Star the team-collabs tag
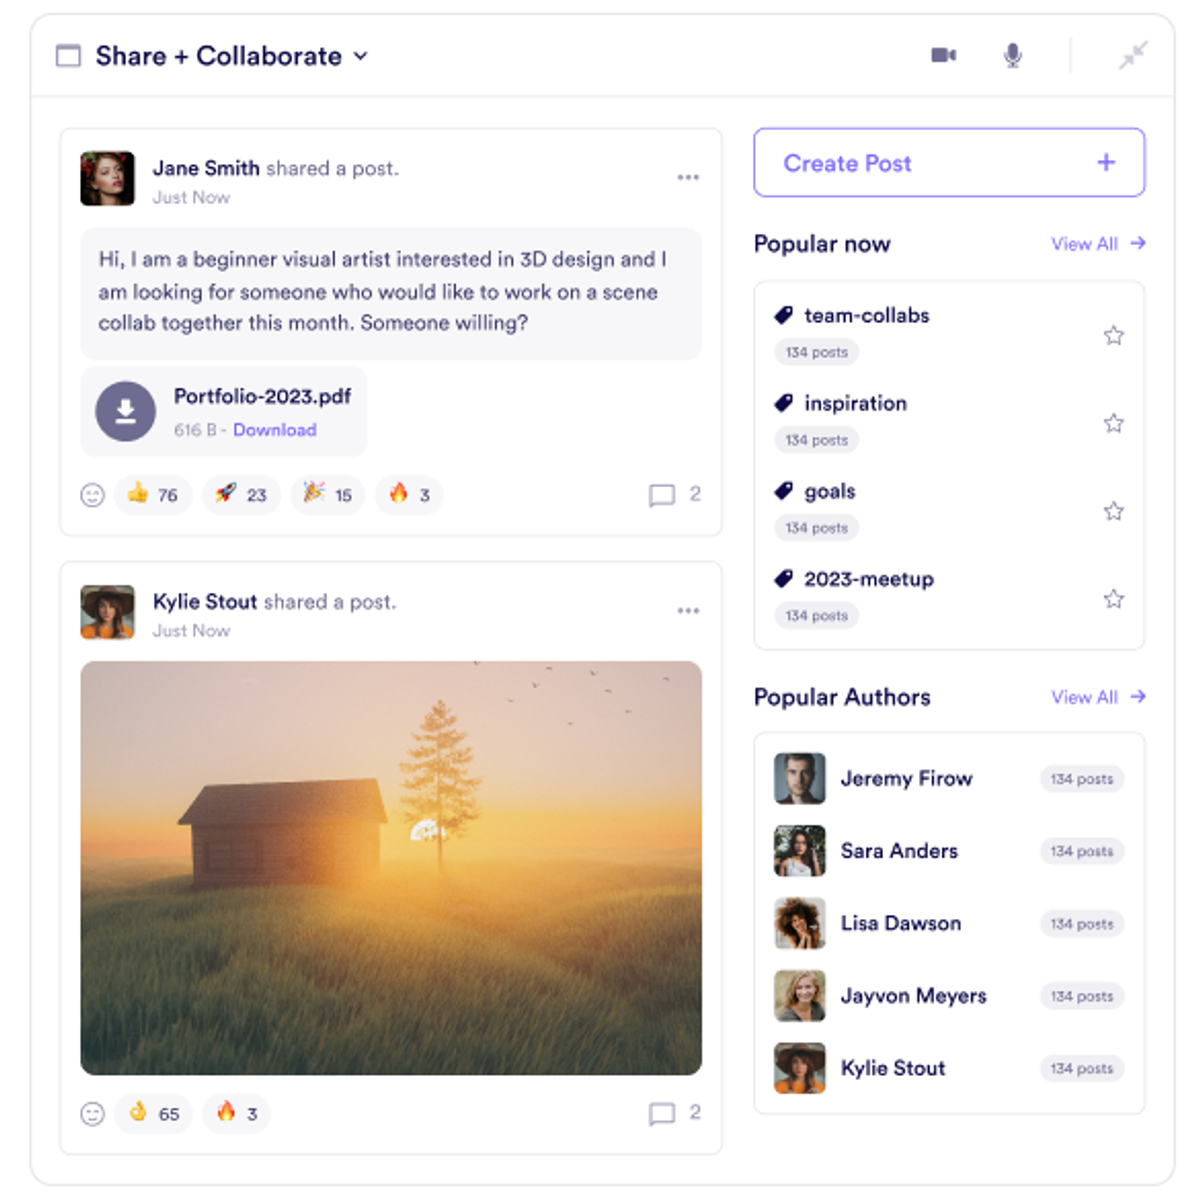This screenshot has width=1200, height=1198. point(1113,335)
